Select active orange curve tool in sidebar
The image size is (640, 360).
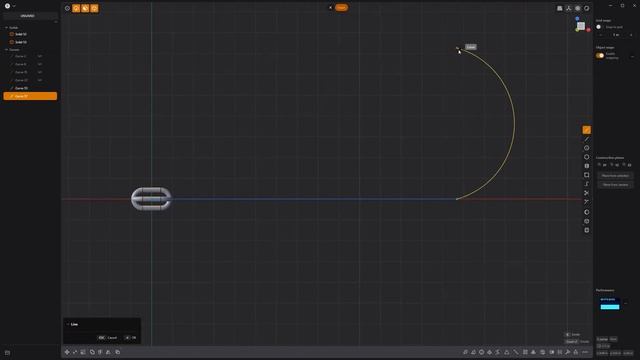[x=587, y=130]
